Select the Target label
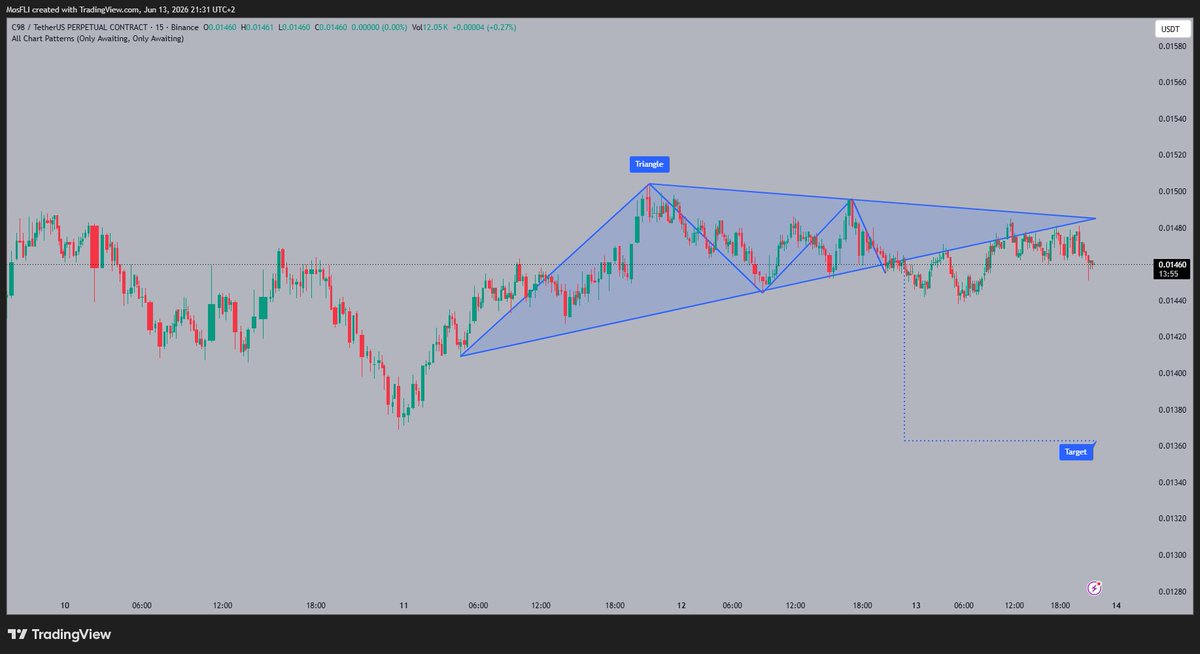The width and height of the screenshot is (1200, 654). click(x=1075, y=452)
